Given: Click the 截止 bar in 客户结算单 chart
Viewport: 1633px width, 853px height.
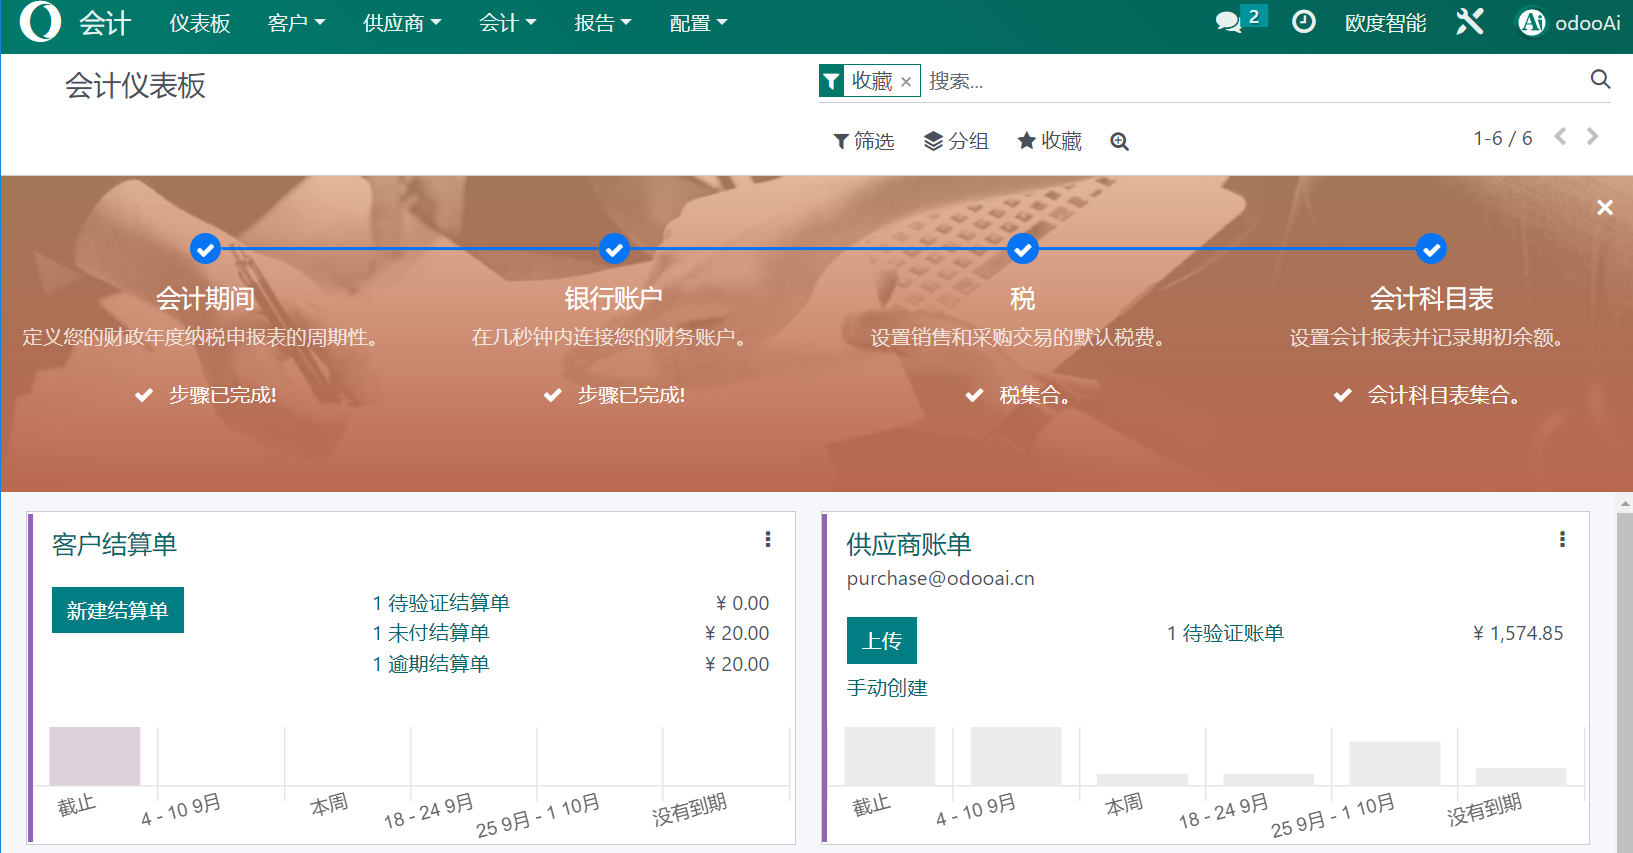Looking at the screenshot, I should click(95, 756).
